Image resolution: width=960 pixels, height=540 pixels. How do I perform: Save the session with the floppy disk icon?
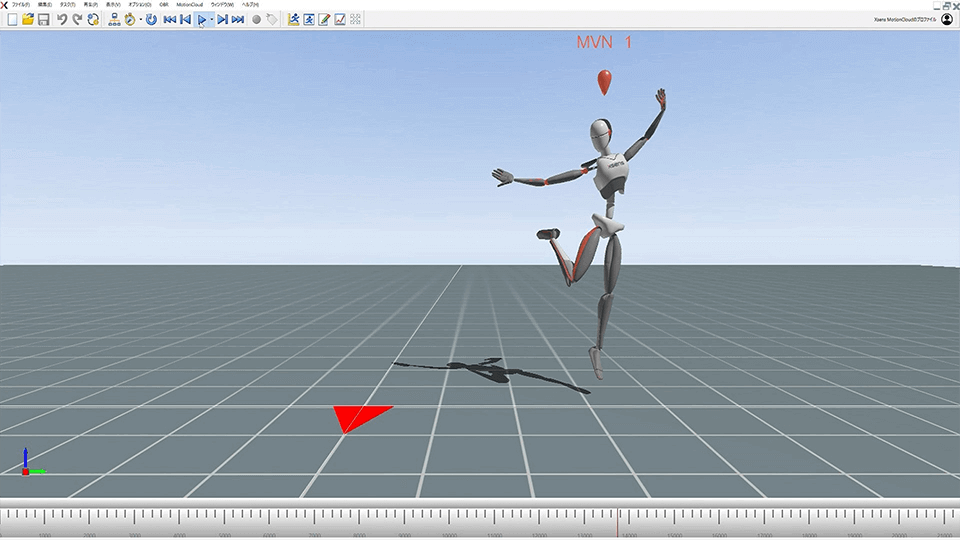point(44,19)
